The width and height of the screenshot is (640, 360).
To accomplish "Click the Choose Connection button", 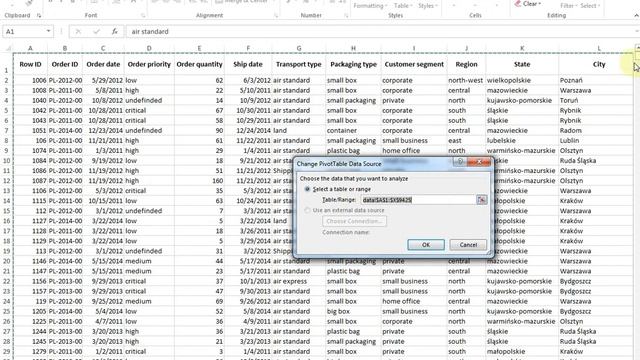I will tap(354, 221).
